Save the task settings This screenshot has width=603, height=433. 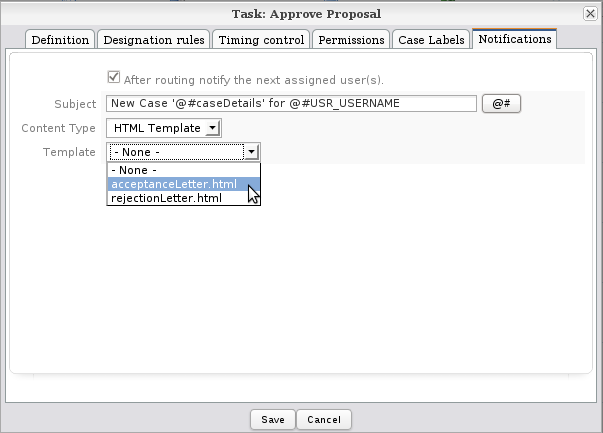pyautogui.click(x=272, y=420)
